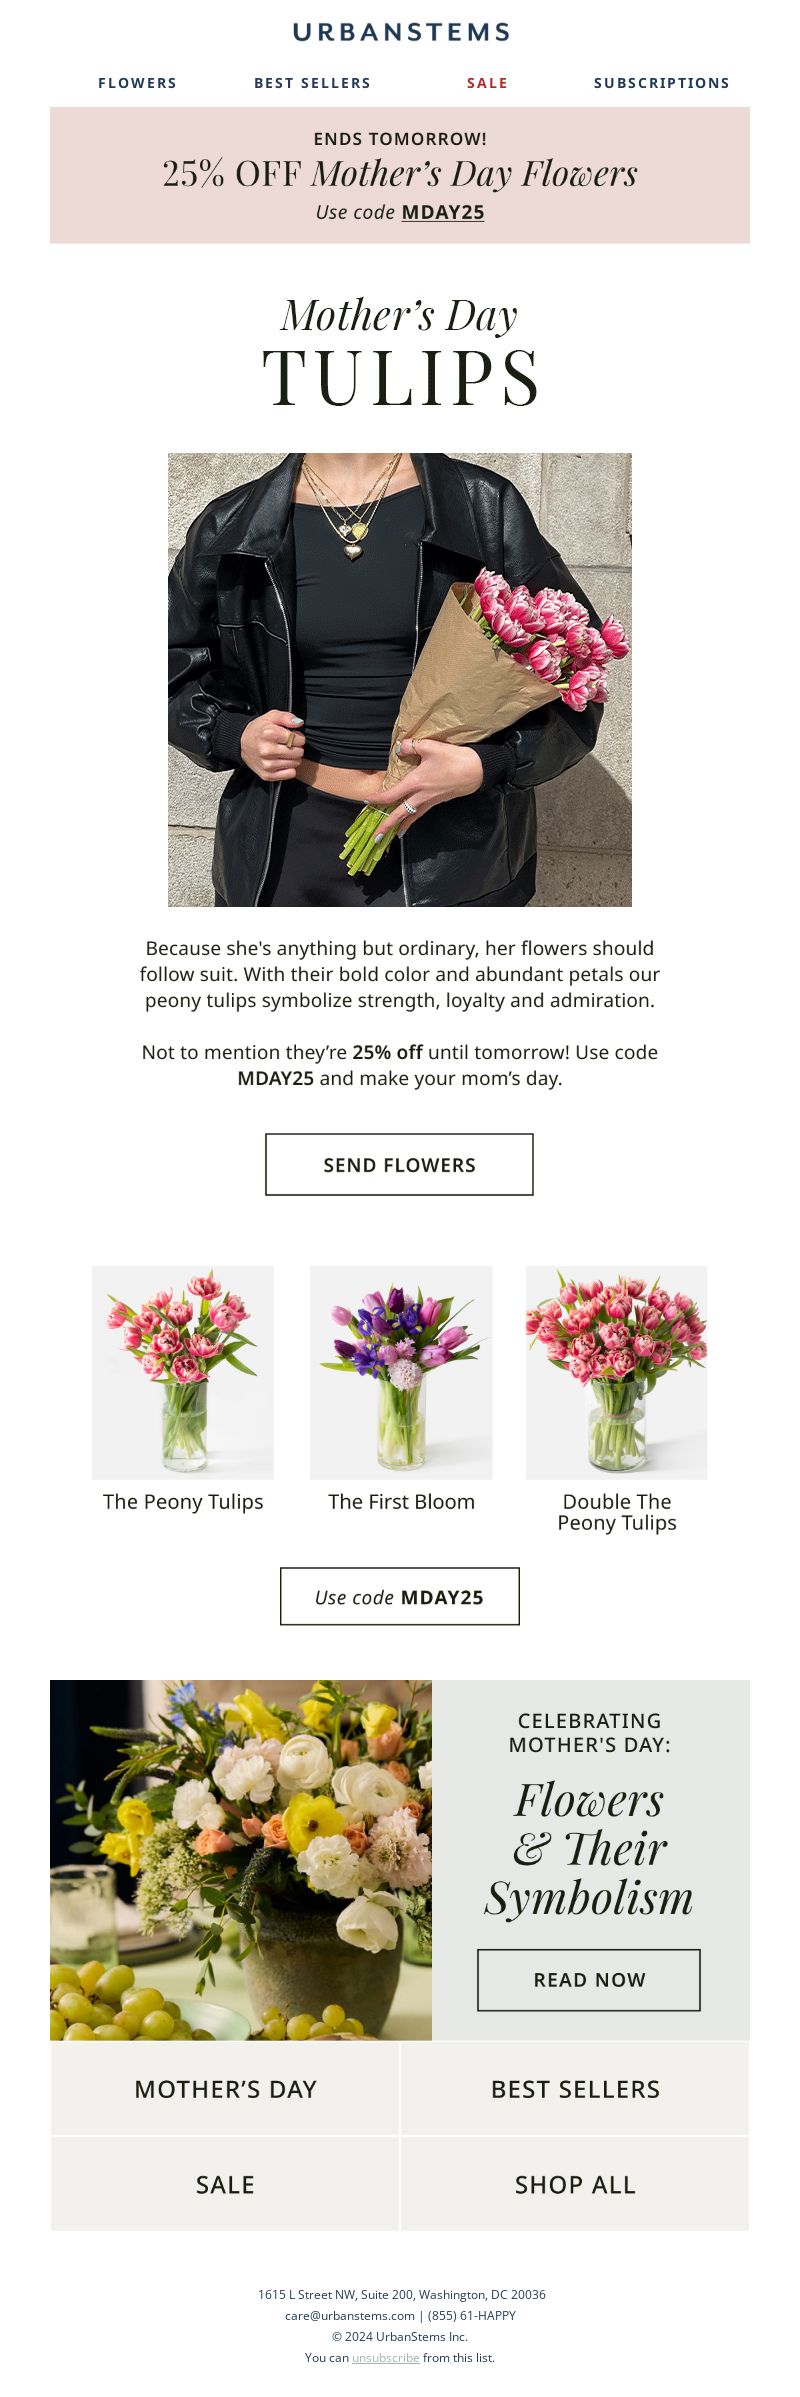This screenshot has width=800, height=2397.
Task: Click the Sale tile near the footer
Action: (x=225, y=2184)
